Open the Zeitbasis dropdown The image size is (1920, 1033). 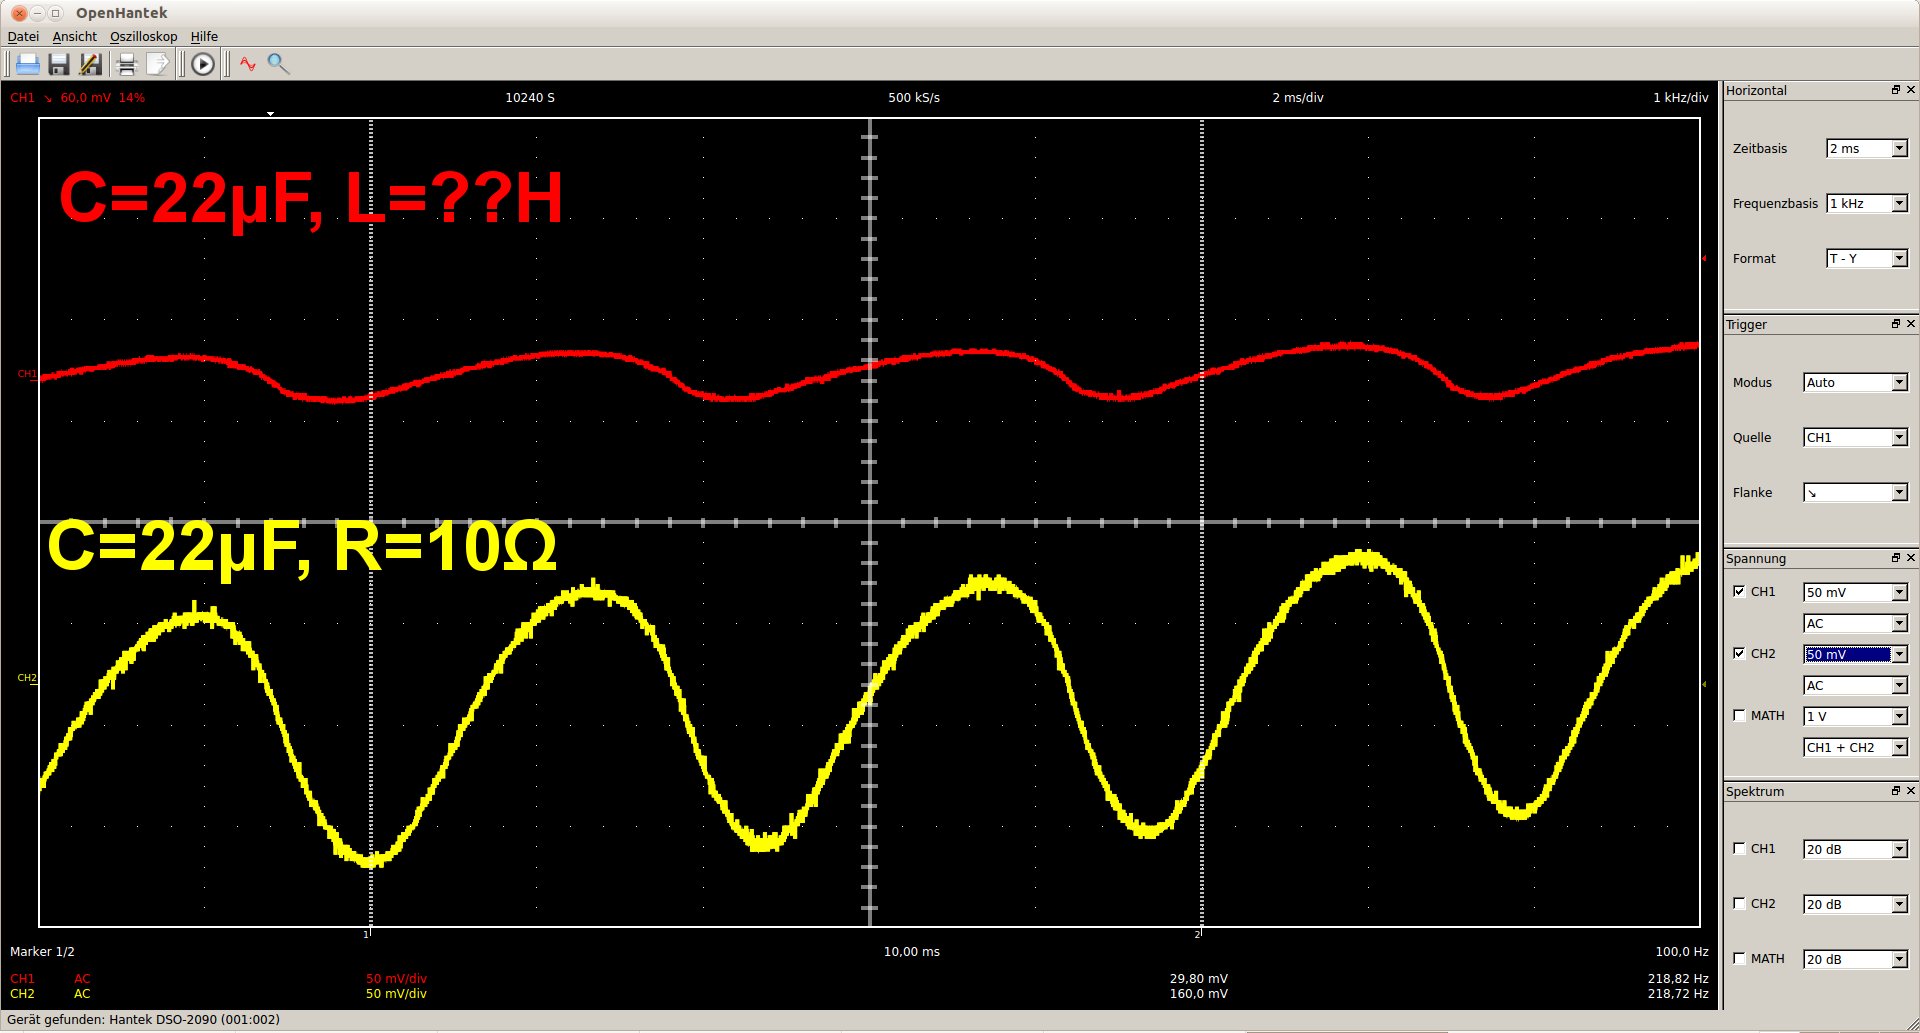click(x=1866, y=149)
